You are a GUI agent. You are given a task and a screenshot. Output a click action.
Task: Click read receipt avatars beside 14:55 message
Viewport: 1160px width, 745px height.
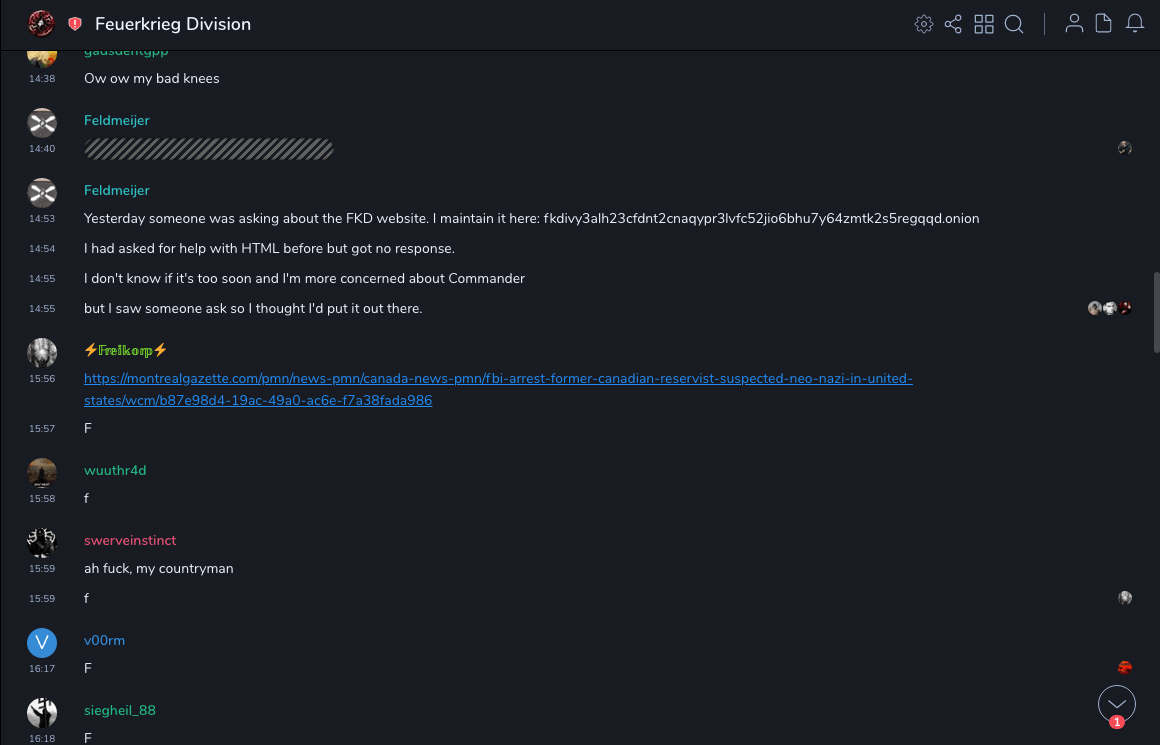pos(1110,308)
